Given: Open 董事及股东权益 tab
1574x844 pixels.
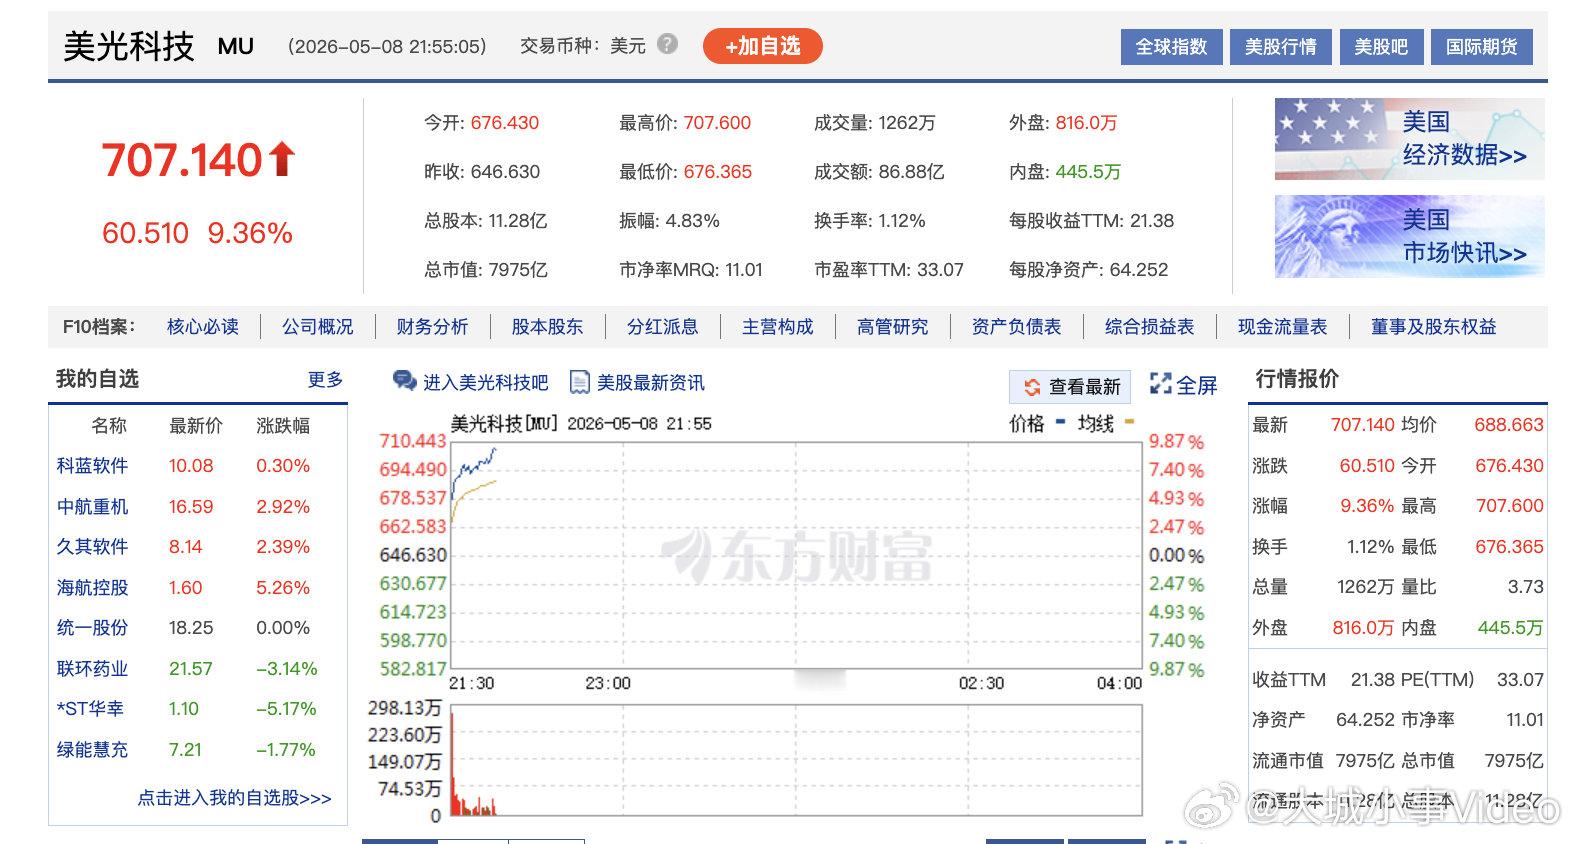Looking at the screenshot, I should click(x=1434, y=327).
